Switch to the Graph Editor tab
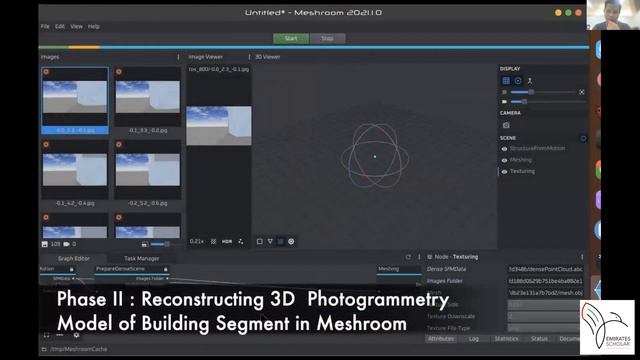 73,258
